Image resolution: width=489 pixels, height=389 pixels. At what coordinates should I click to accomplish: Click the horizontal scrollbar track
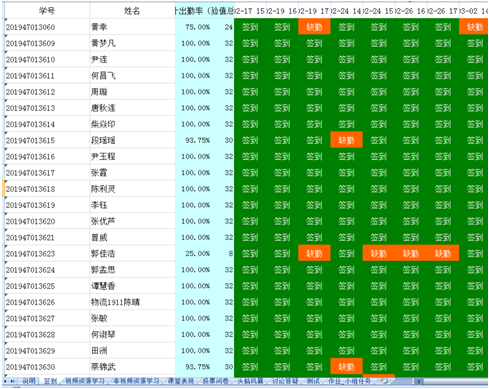455,381
